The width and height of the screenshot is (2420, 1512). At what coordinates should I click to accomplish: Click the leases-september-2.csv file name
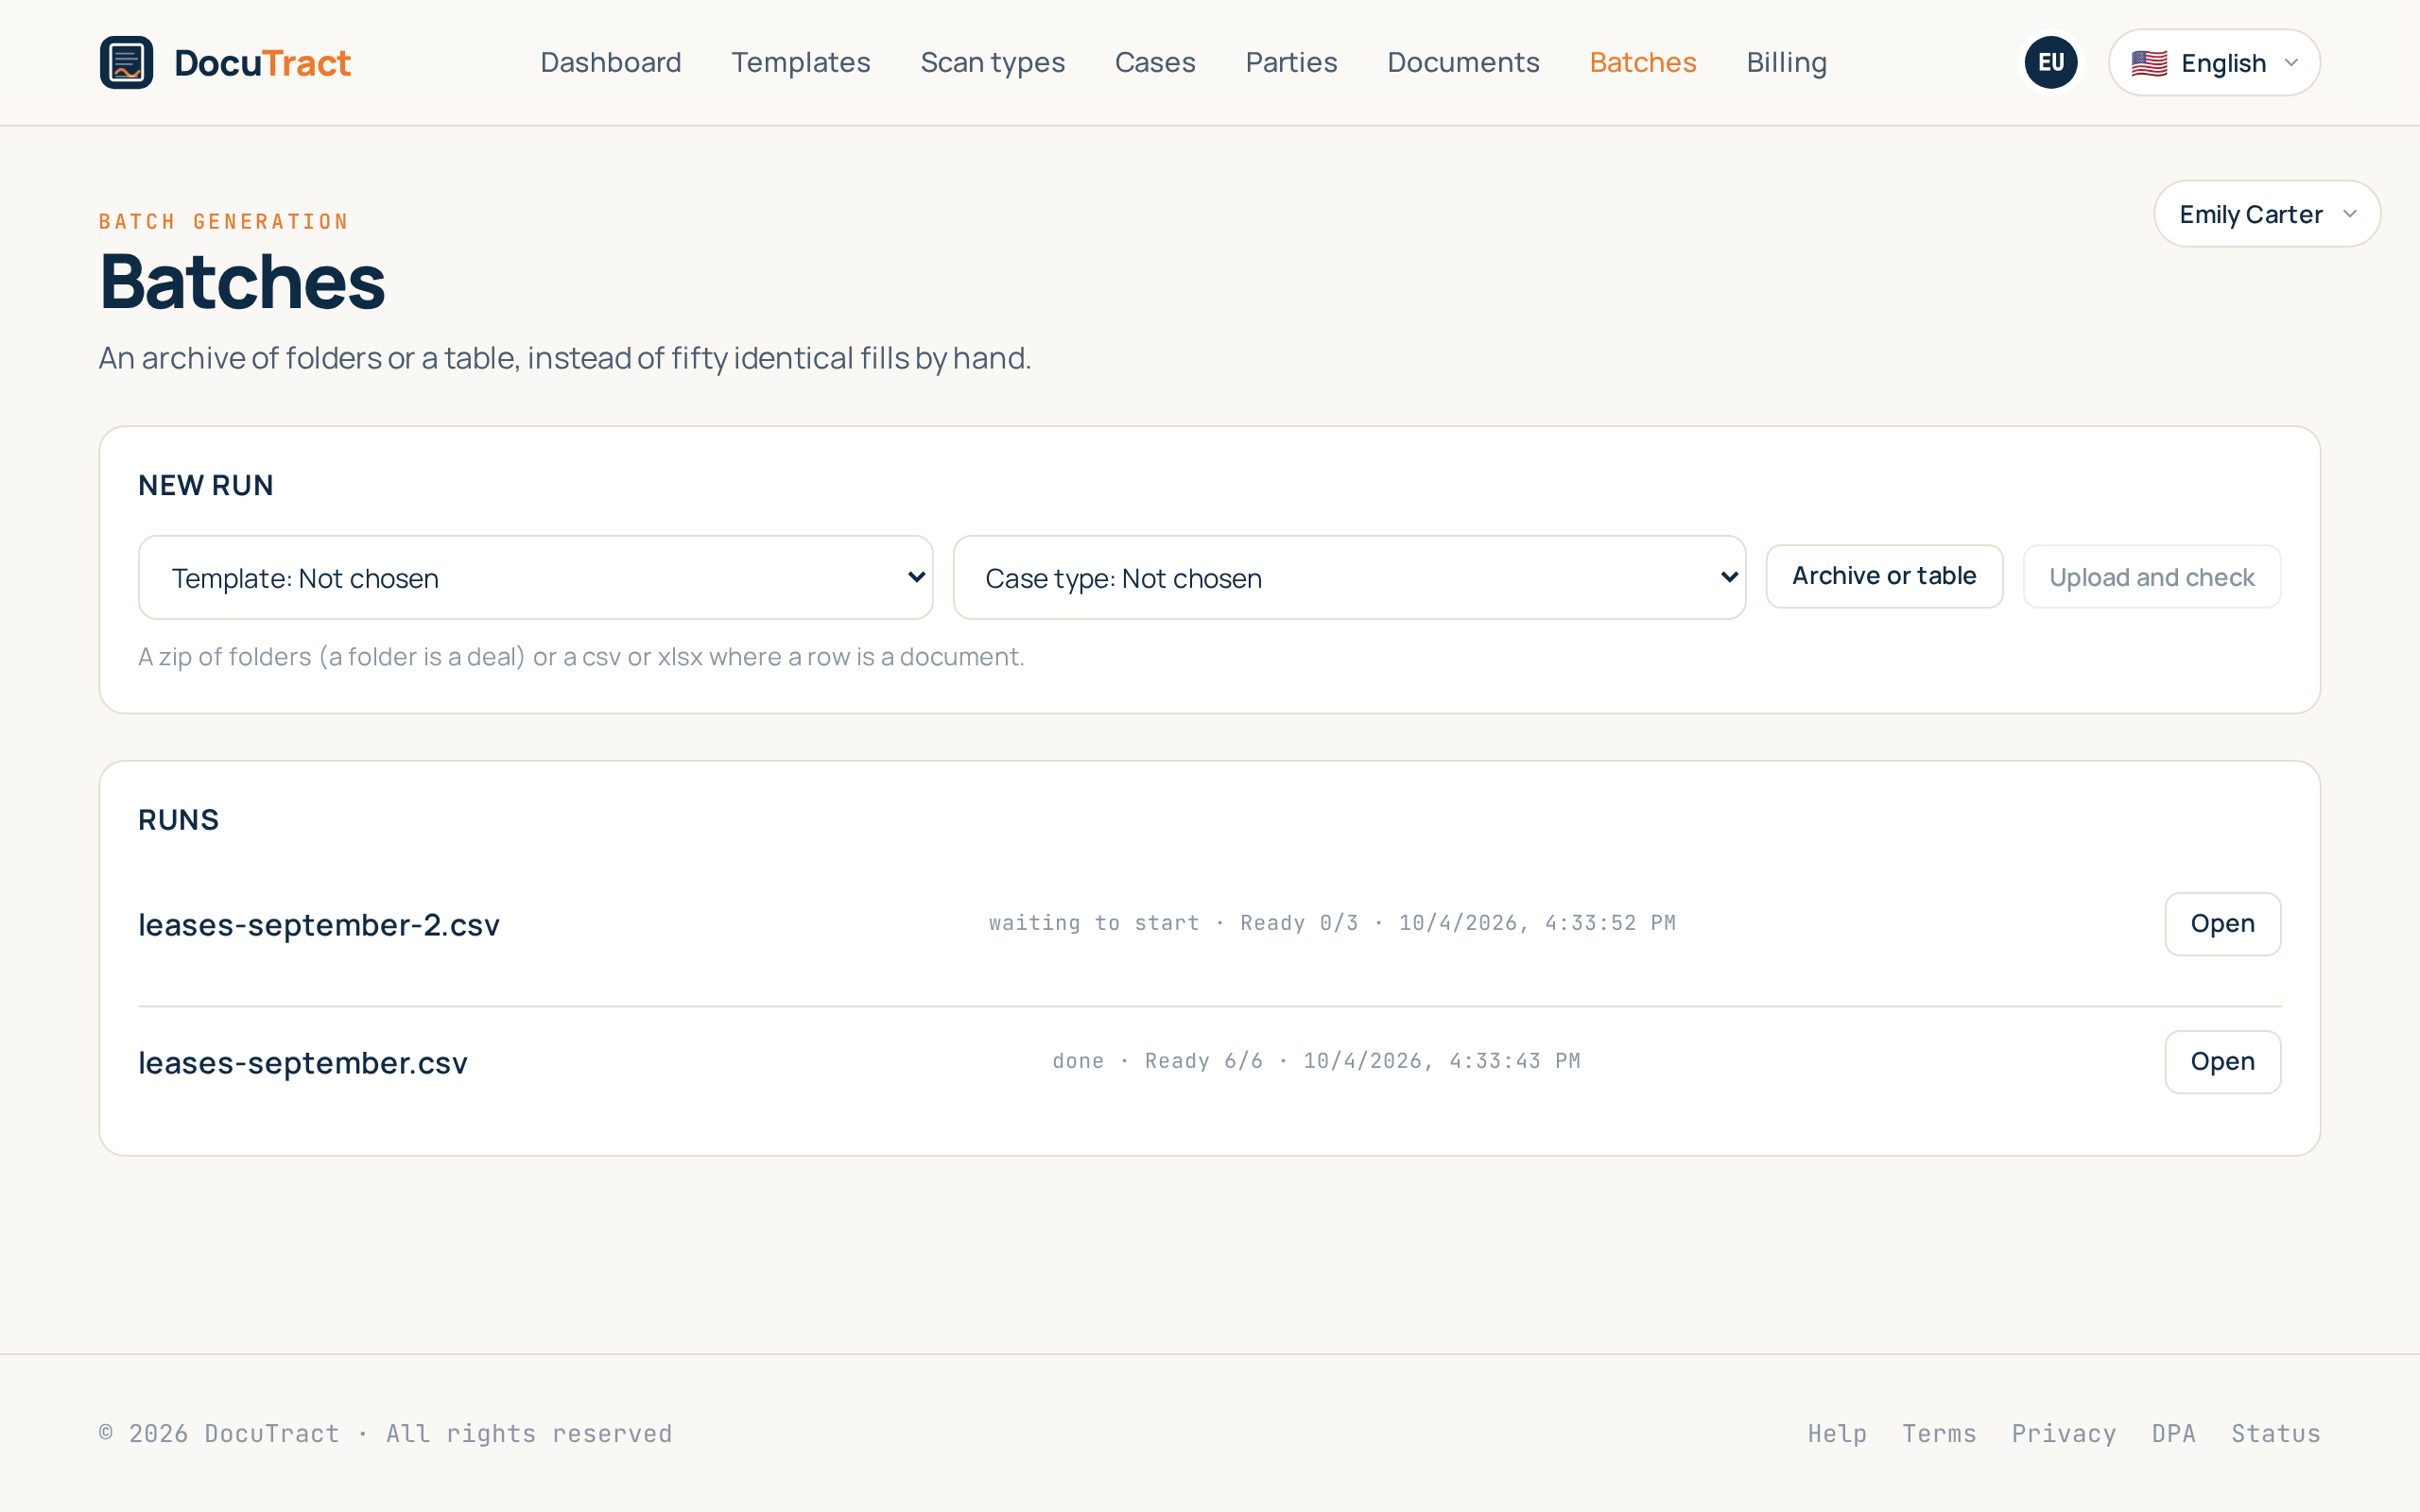[319, 925]
